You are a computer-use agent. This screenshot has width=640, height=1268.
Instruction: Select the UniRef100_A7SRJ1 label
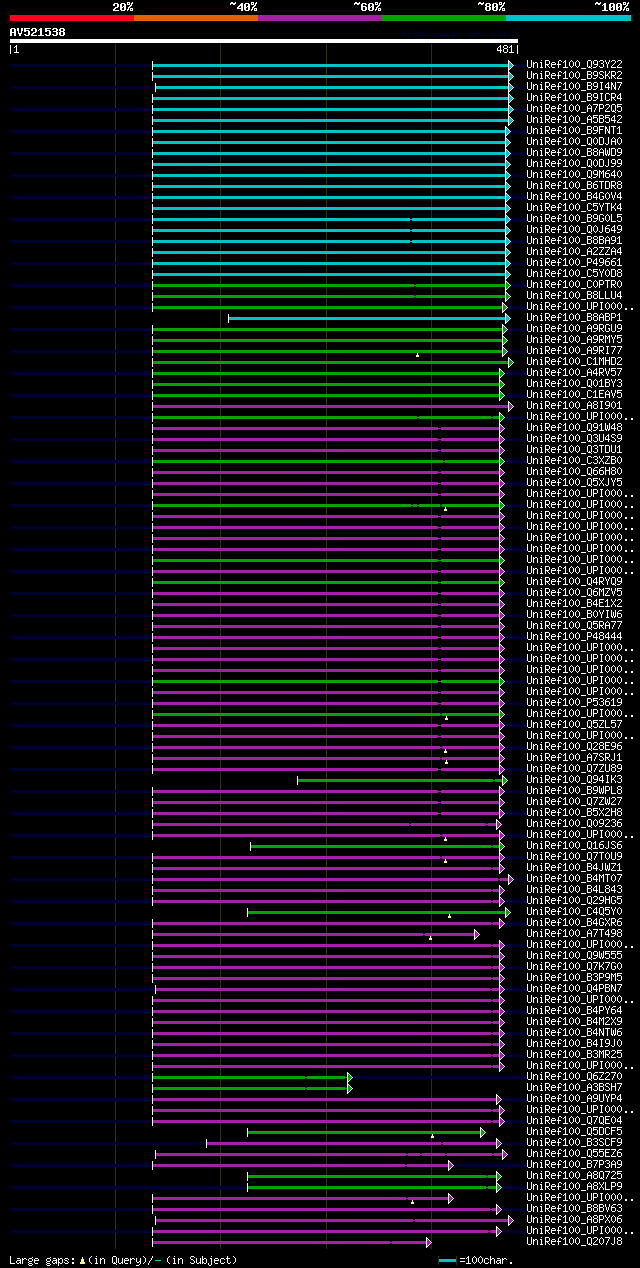(x=574, y=757)
